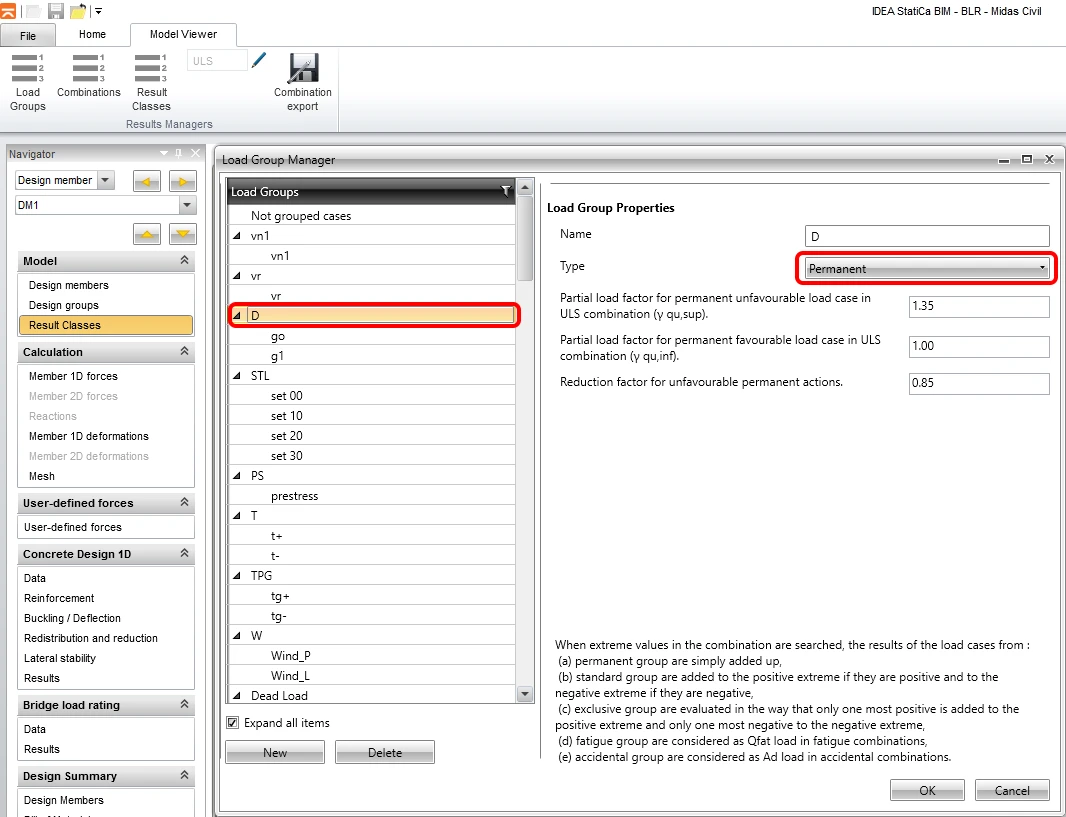Click the save icon in title bar
This screenshot has height=817, width=1066.
pyautogui.click(x=56, y=10)
